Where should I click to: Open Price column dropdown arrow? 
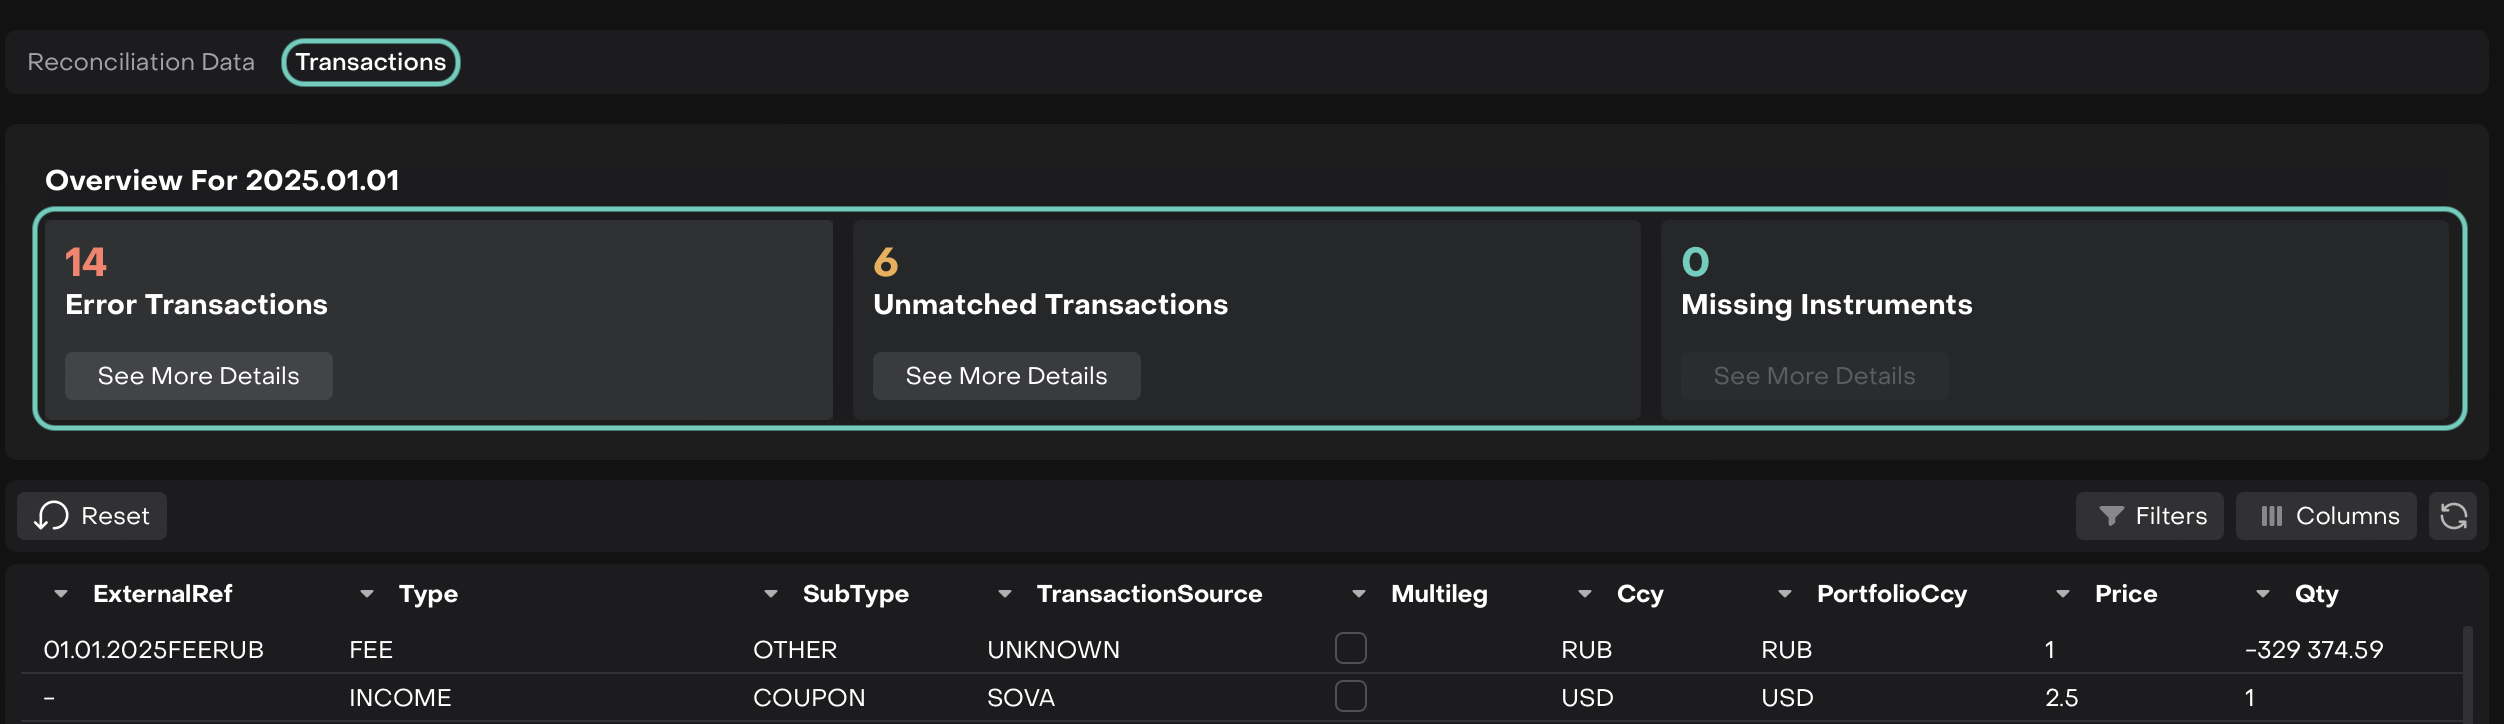2063,594
